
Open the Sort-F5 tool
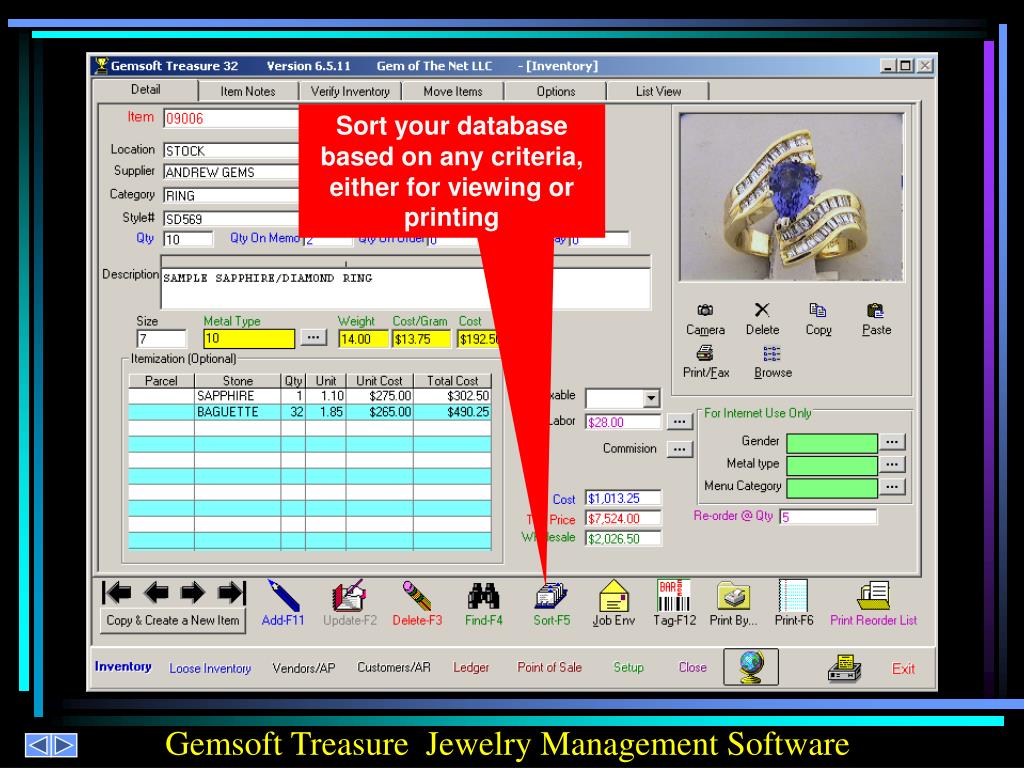pos(551,596)
